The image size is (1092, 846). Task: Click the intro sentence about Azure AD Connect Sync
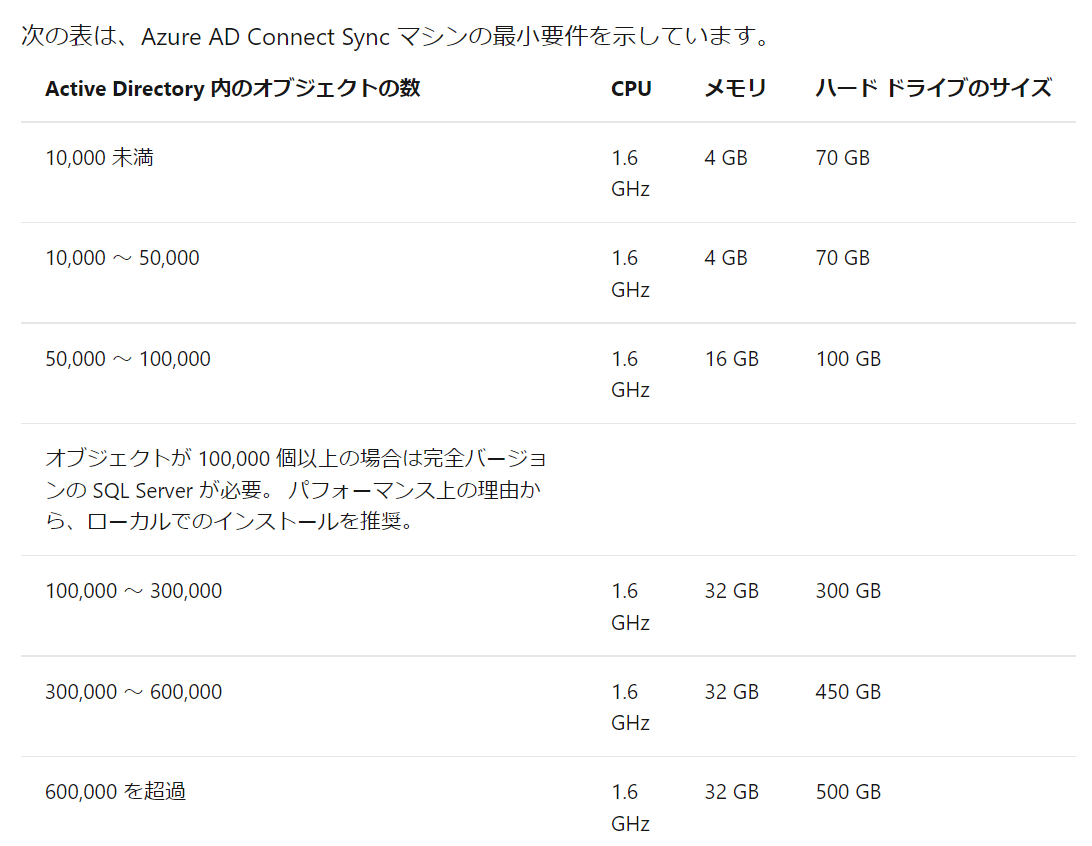click(395, 36)
